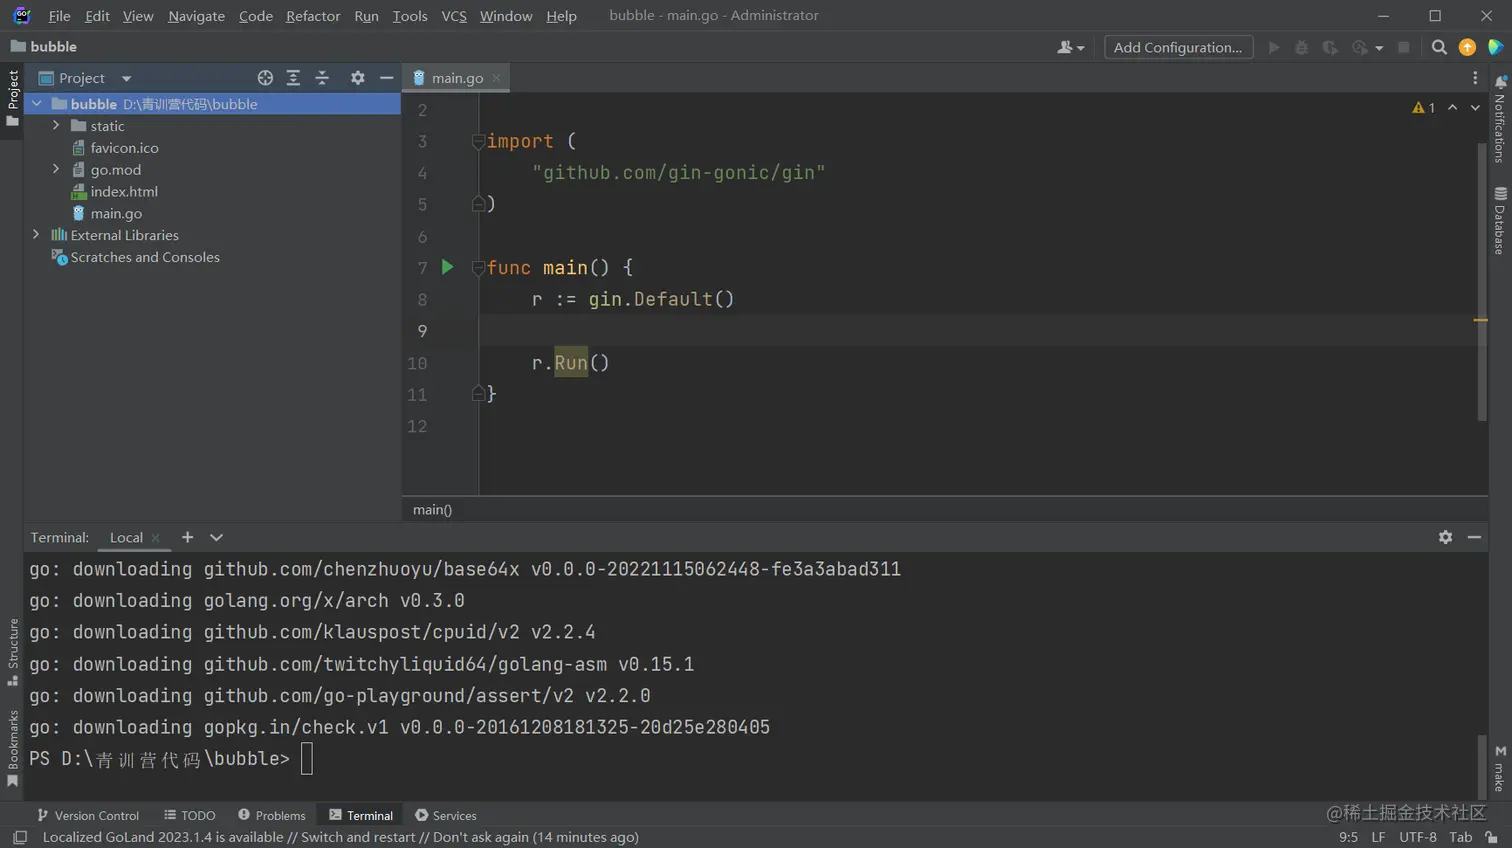Click the toolbar Run button
The height and width of the screenshot is (848, 1512).
1273,47
